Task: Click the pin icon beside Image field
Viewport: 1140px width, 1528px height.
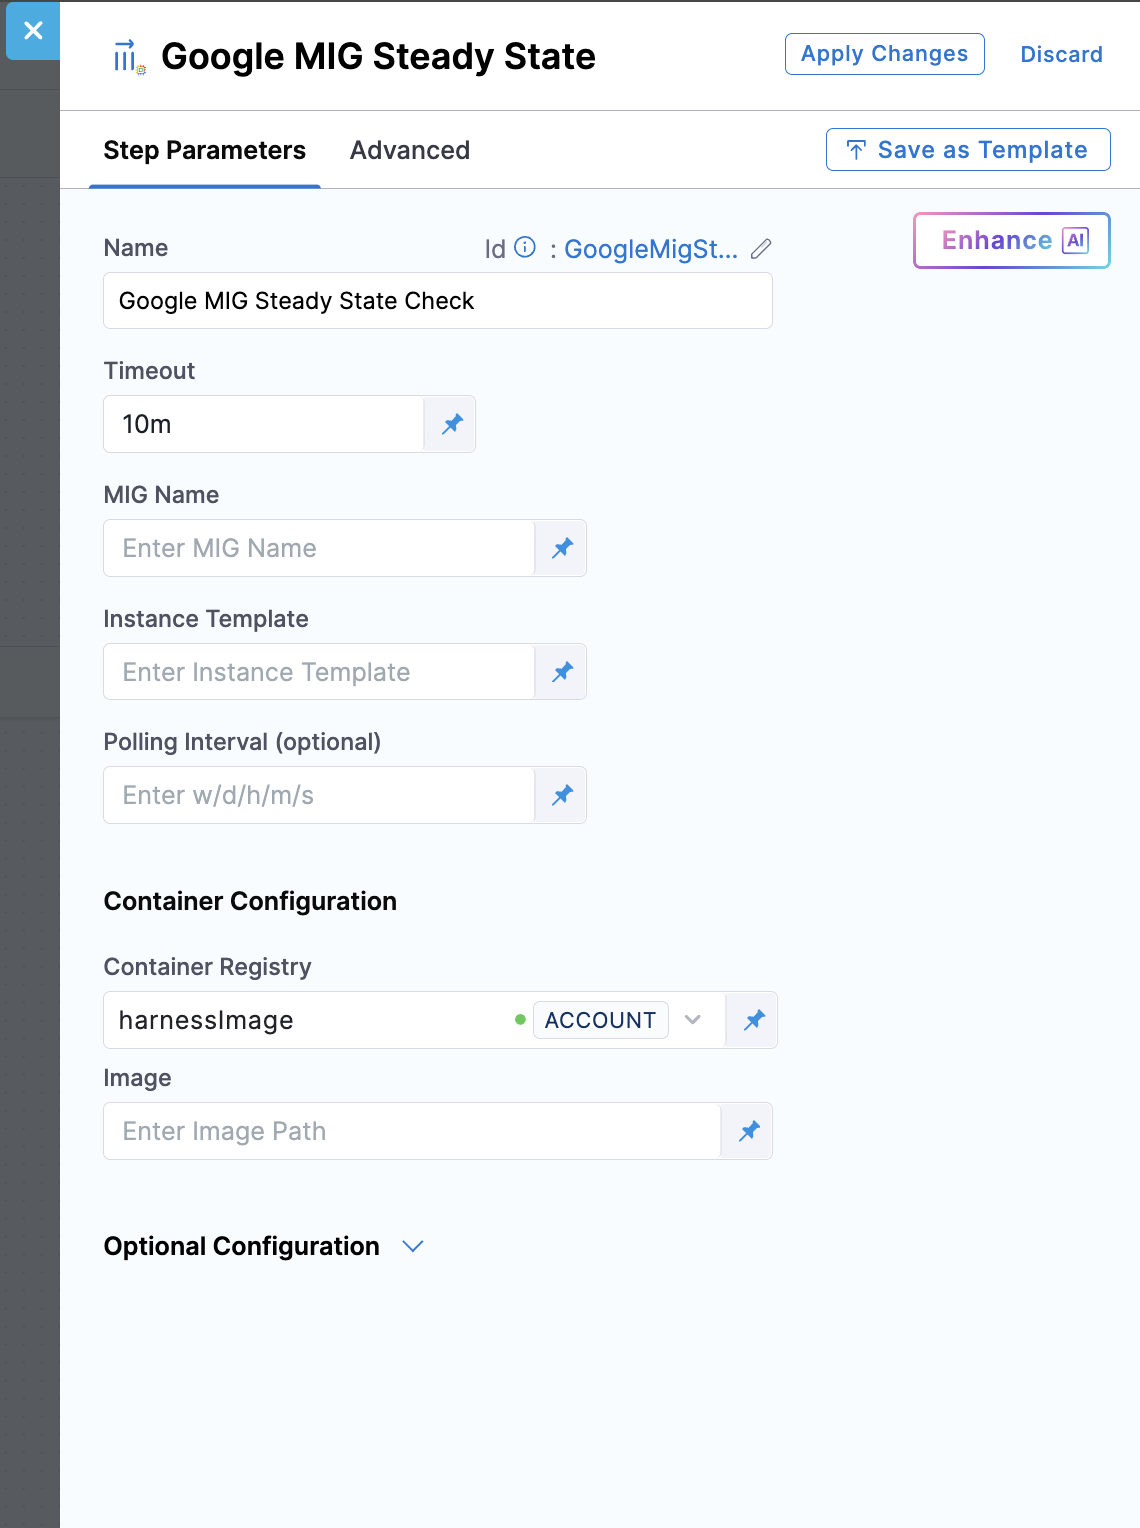Action: point(749,1131)
